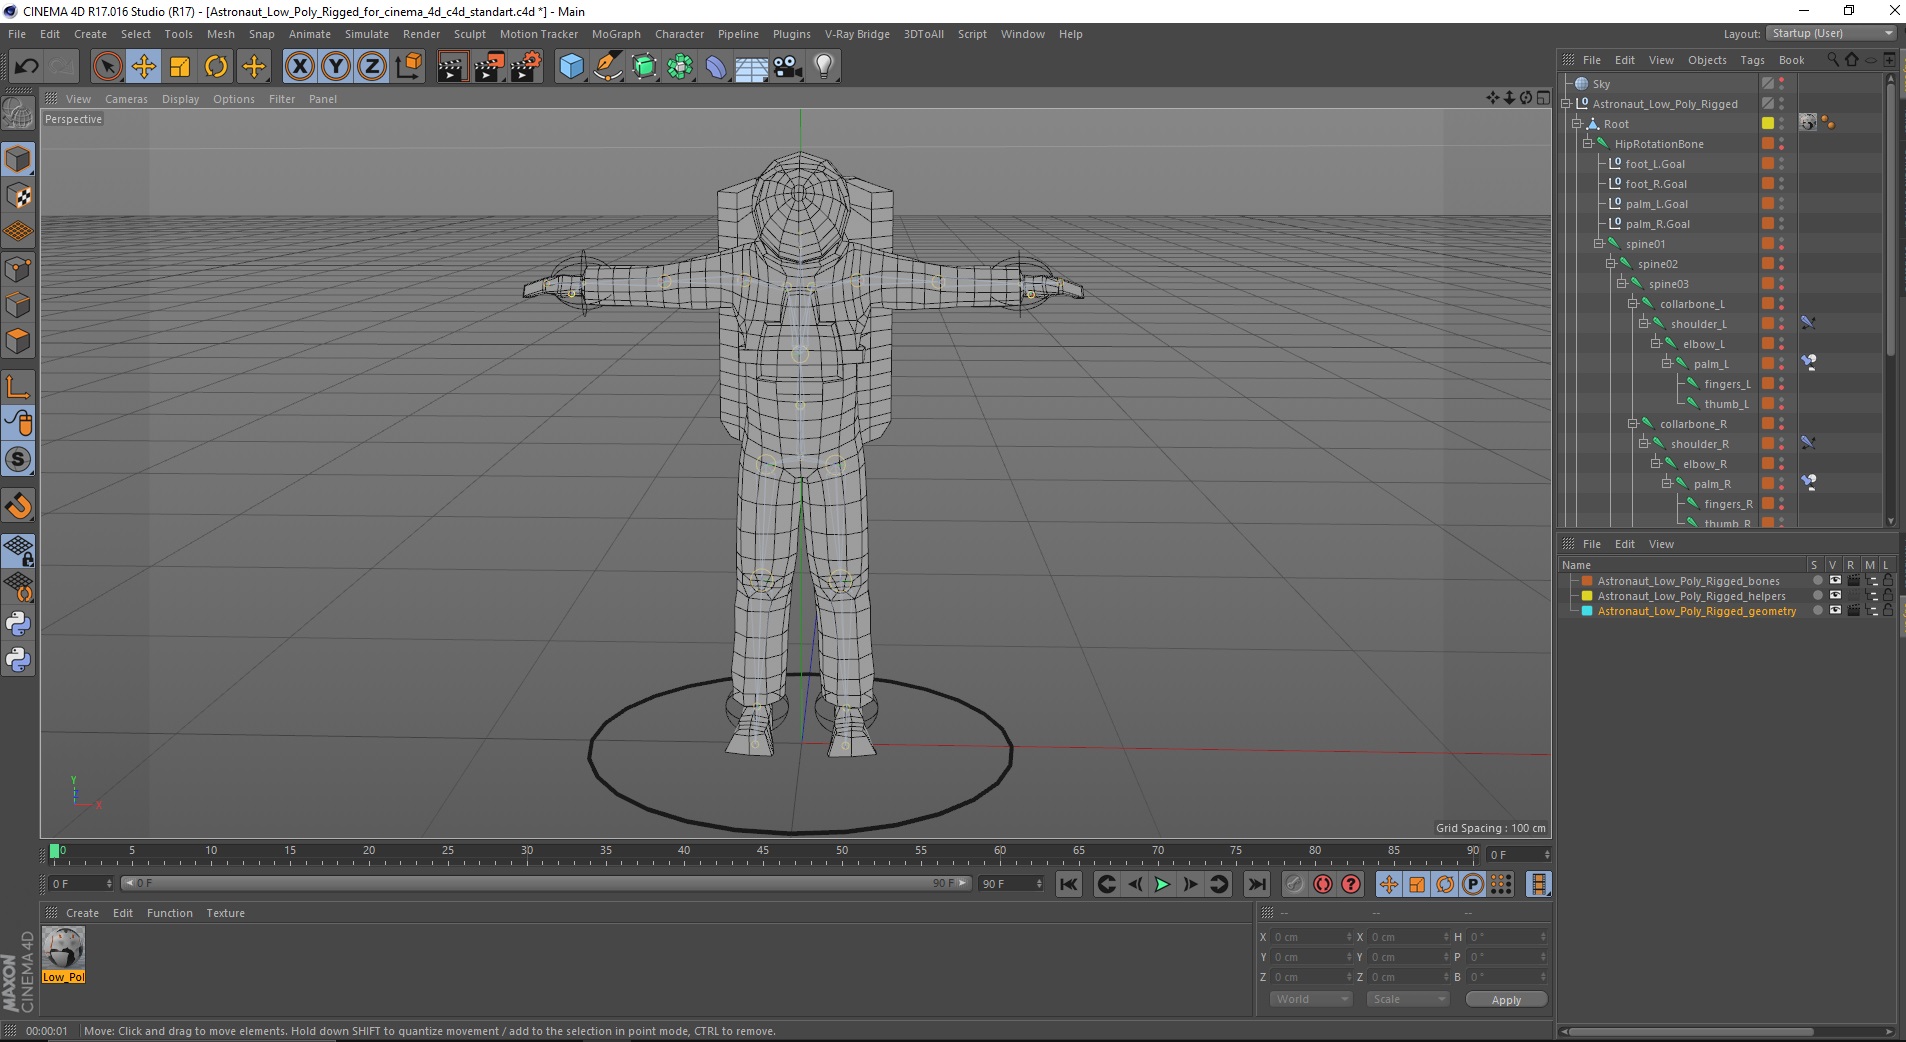The height and width of the screenshot is (1042, 1906).
Task: Click the yellow layer swatch for Root
Action: [x=1768, y=124]
